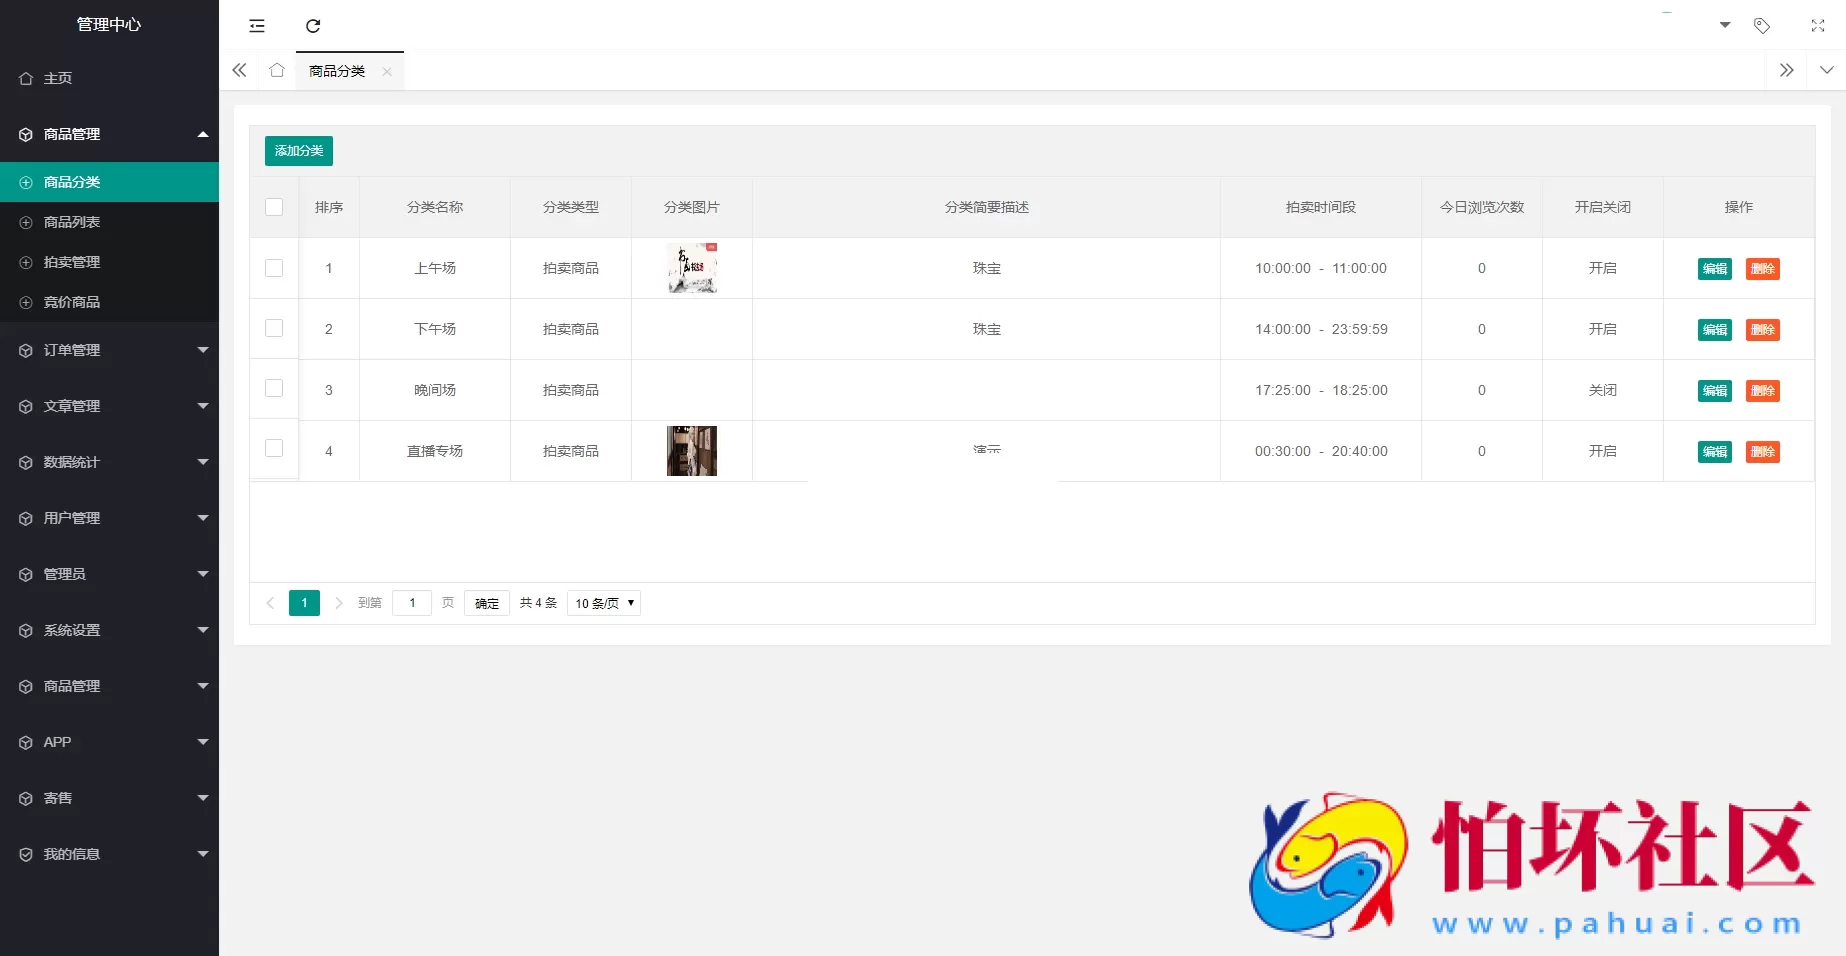This screenshot has width=1846, height=956.
Task: Open the 10 条/页 page size dropdown
Action: click(x=603, y=603)
